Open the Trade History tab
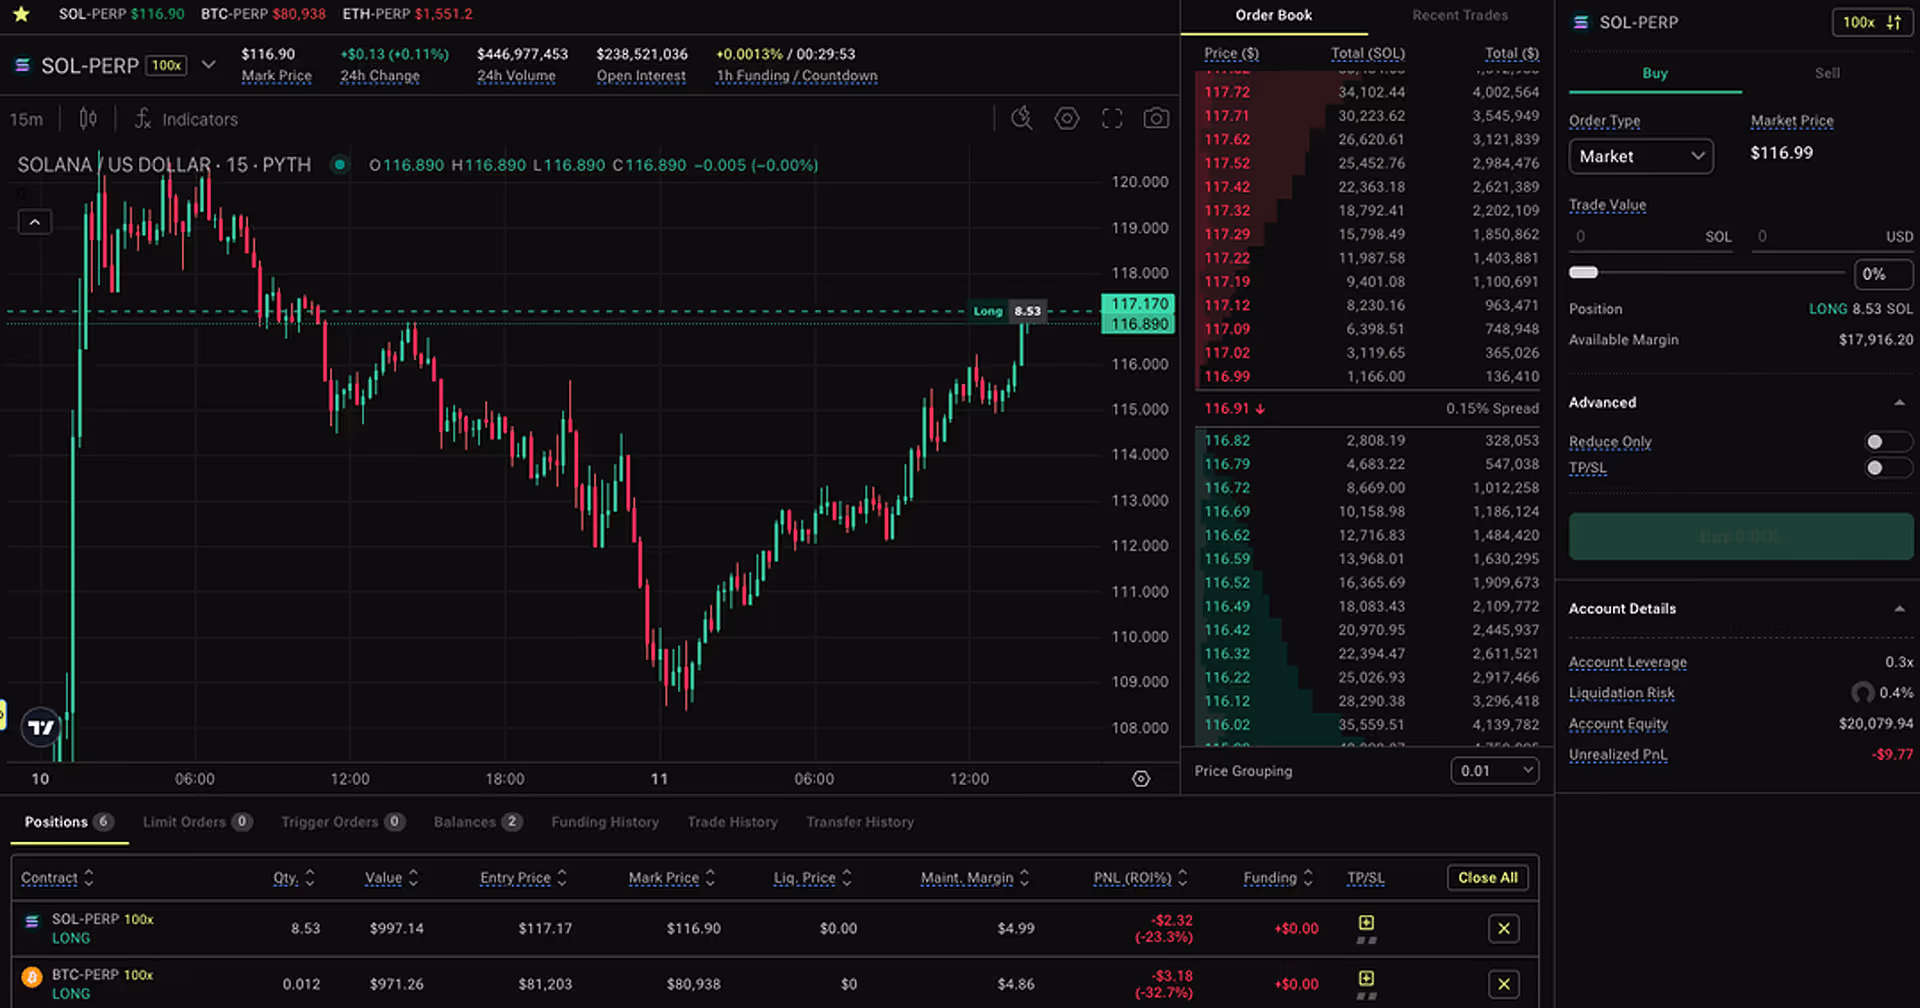This screenshot has height=1008, width=1920. coord(732,822)
